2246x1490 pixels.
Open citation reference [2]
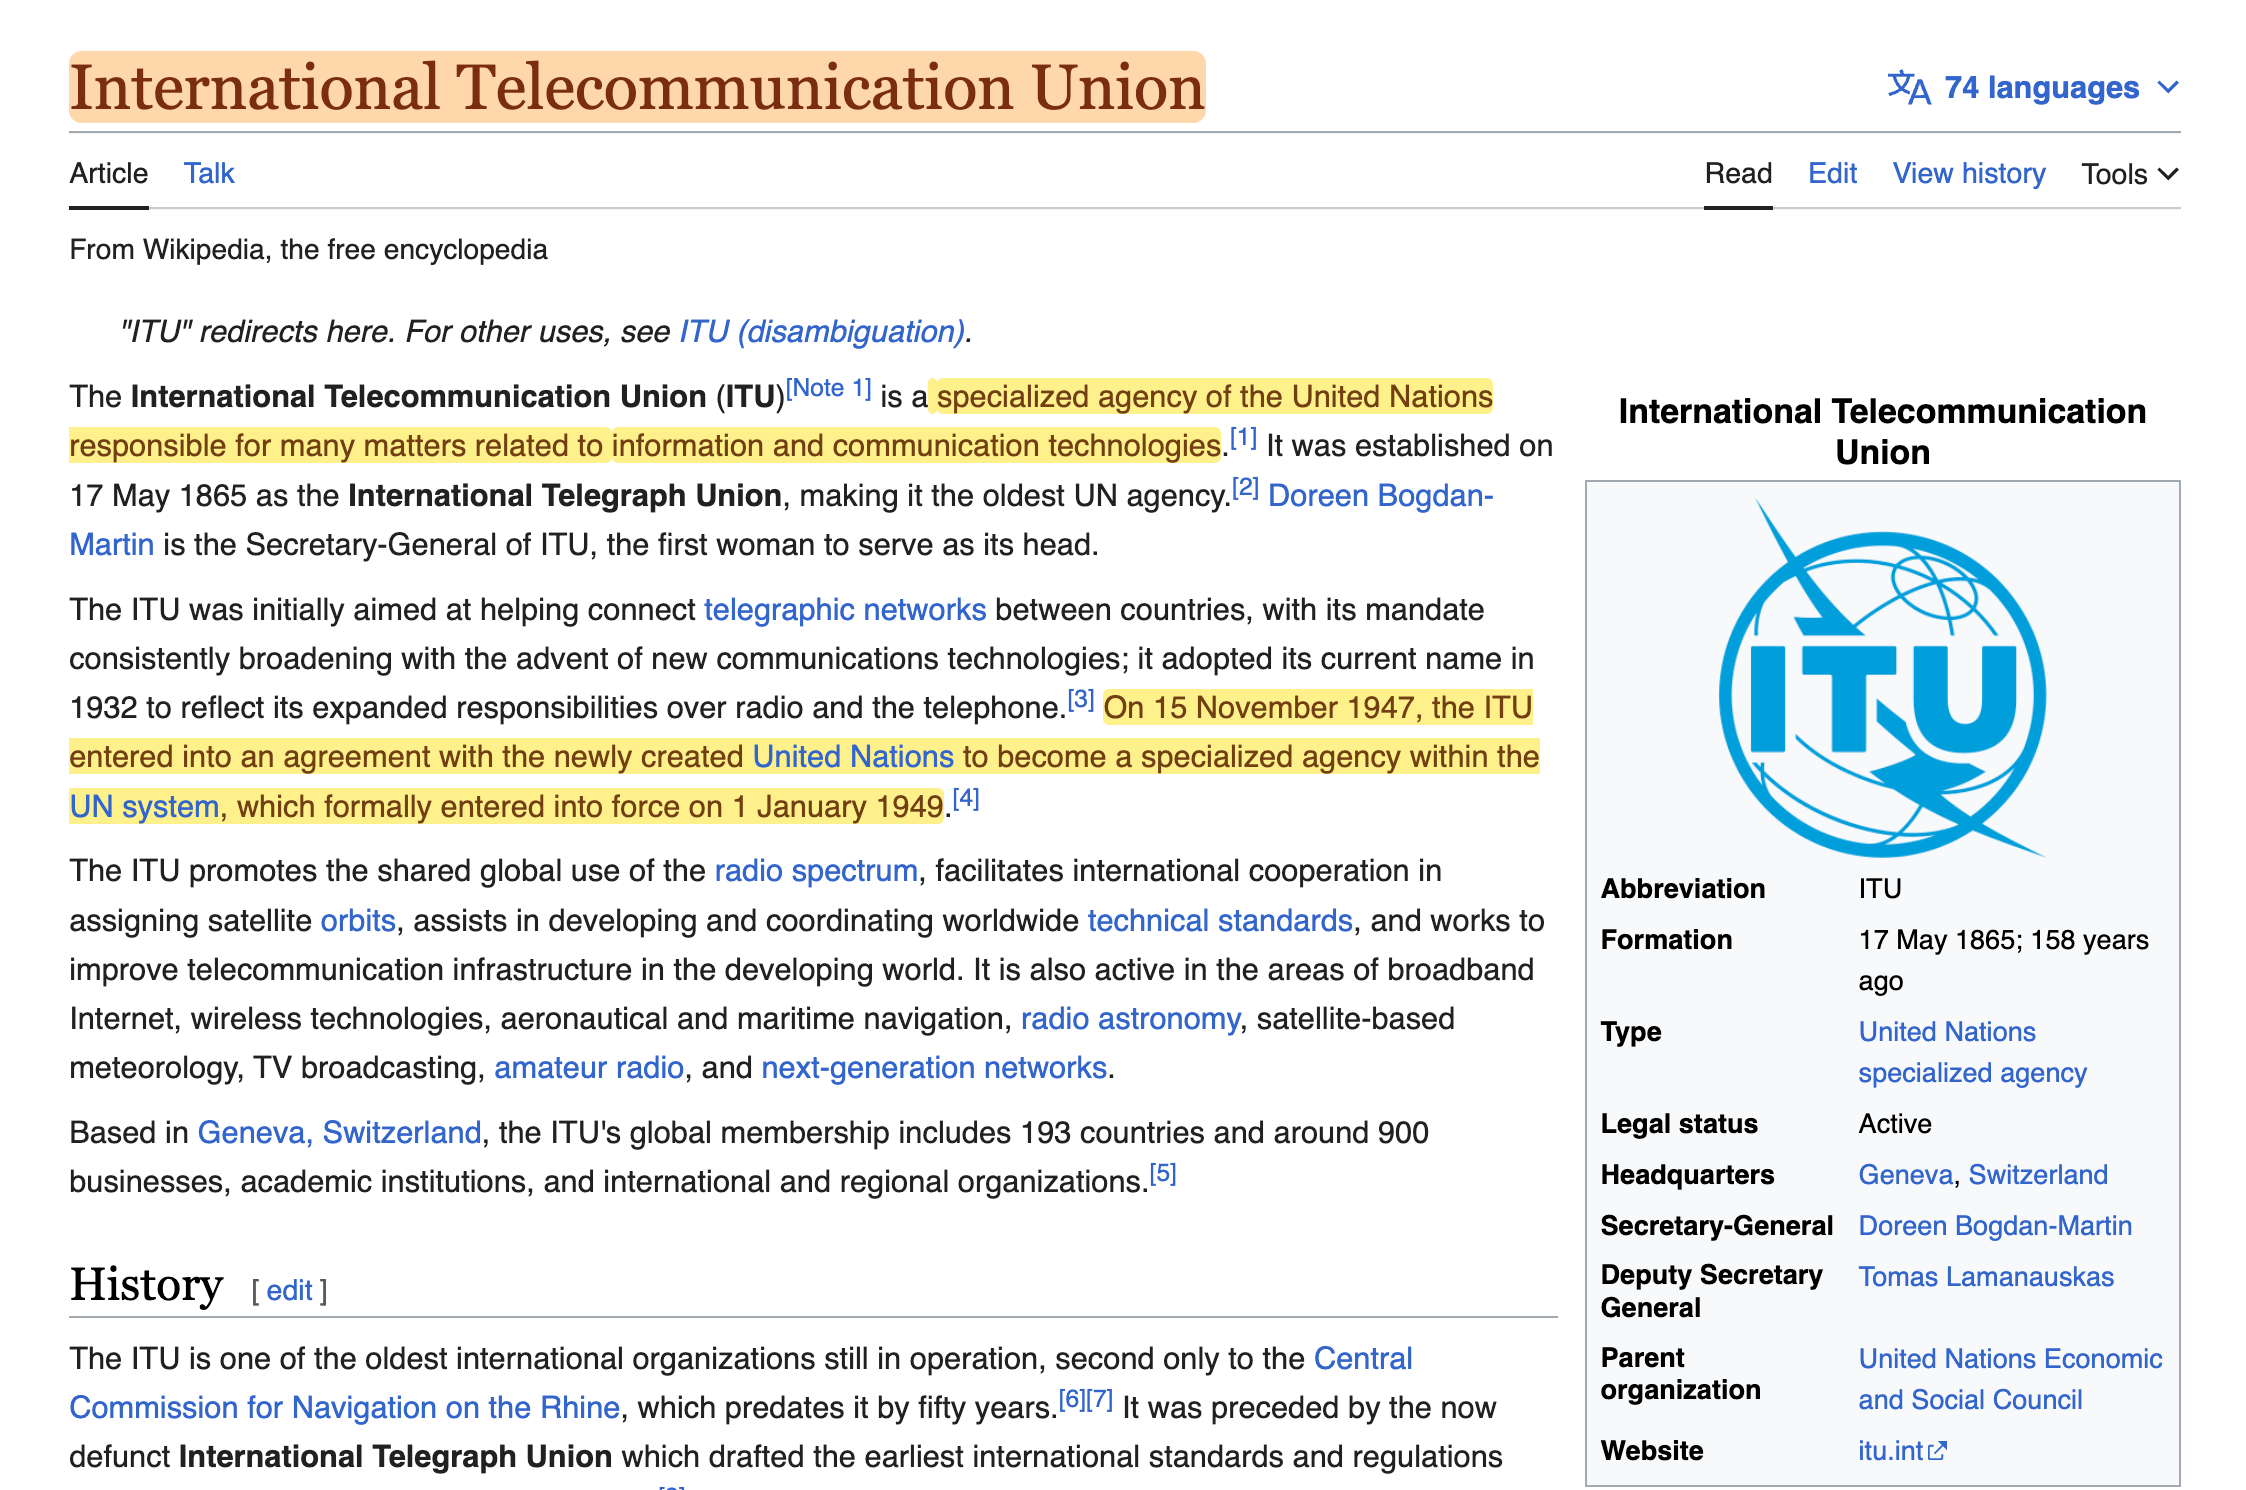pyautogui.click(x=1245, y=487)
